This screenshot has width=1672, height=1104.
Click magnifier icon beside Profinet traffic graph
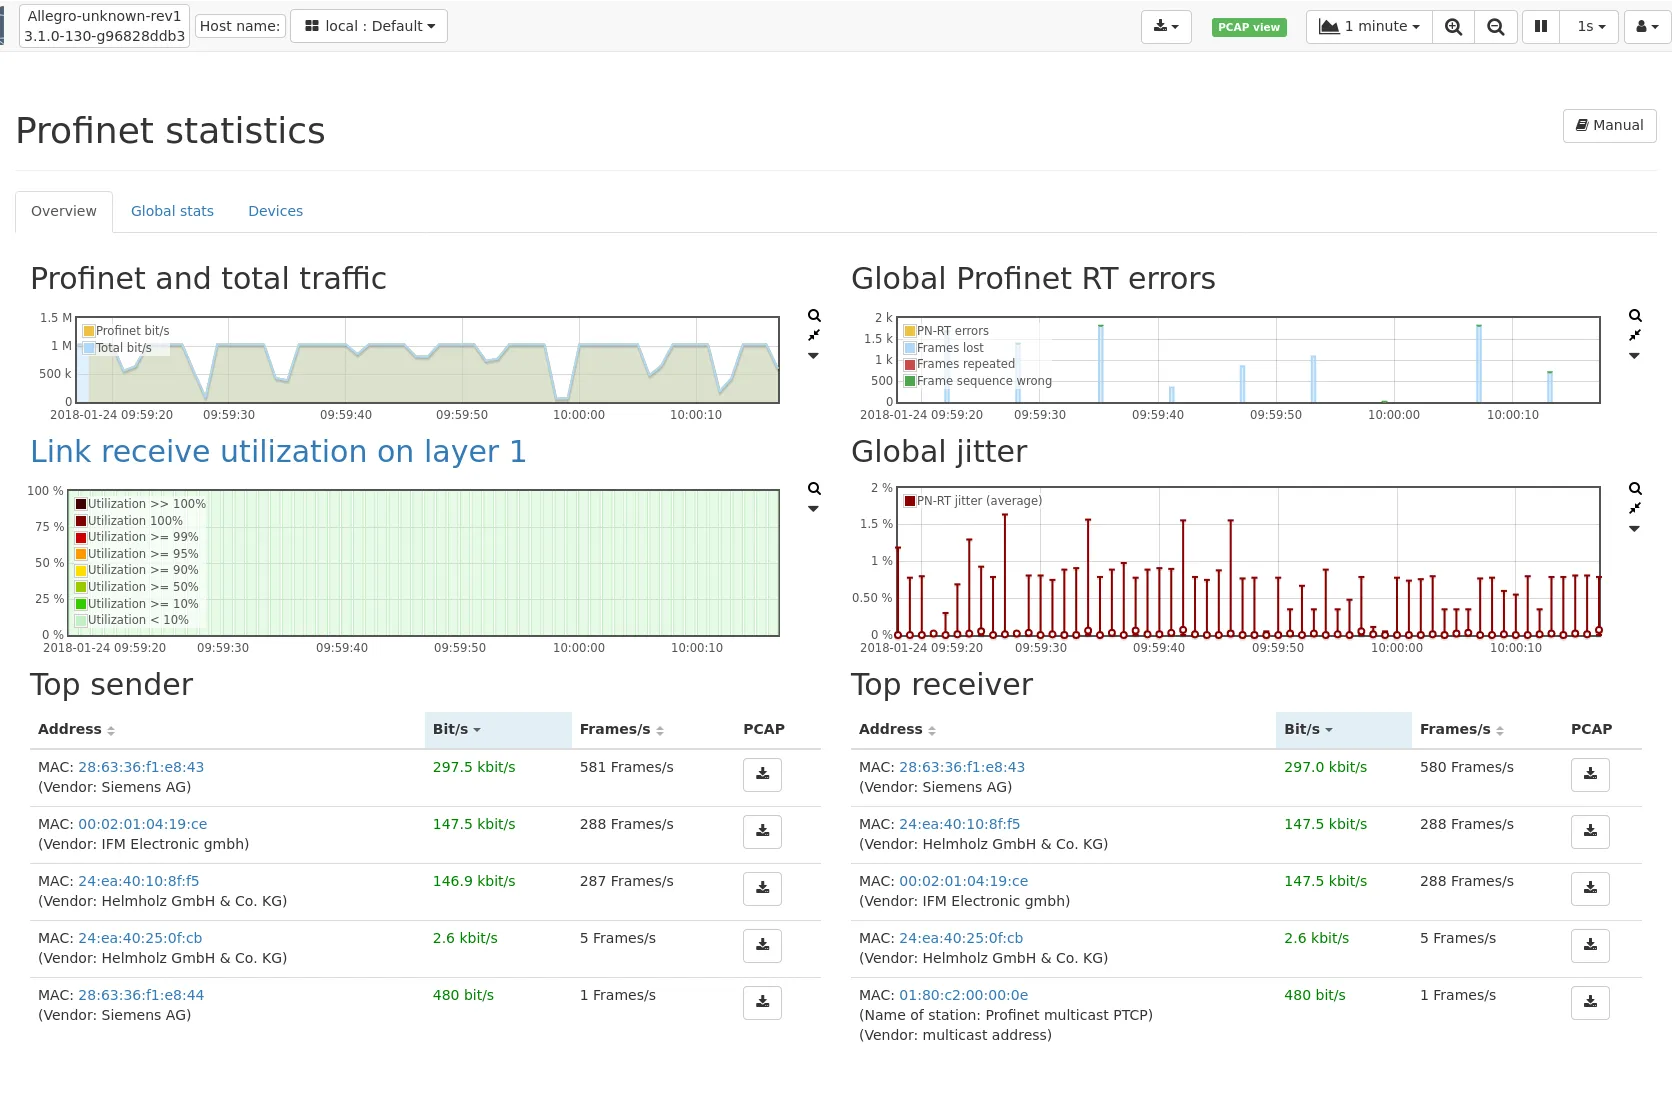(x=814, y=316)
